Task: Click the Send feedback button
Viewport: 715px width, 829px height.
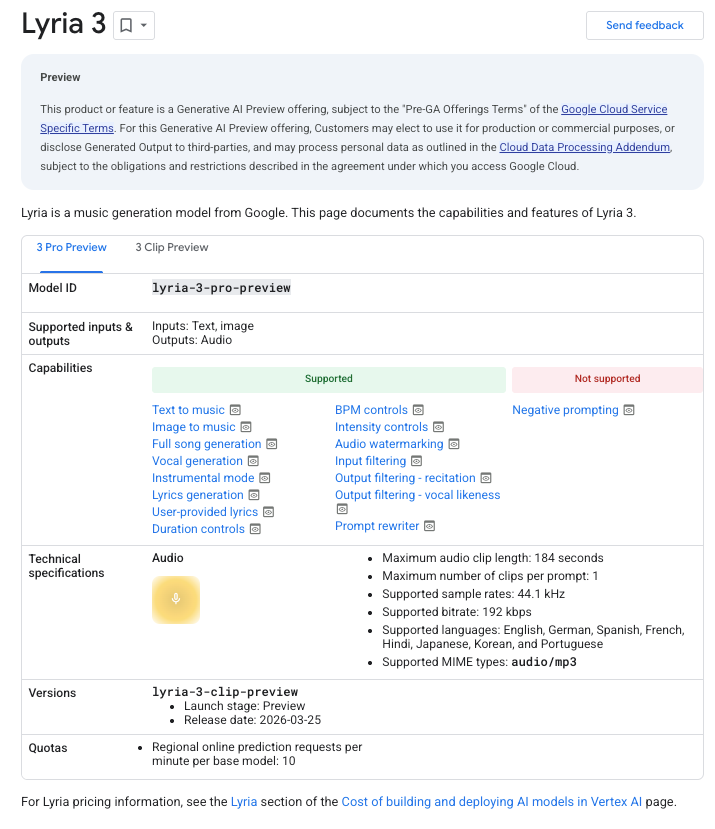Action: tap(644, 25)
